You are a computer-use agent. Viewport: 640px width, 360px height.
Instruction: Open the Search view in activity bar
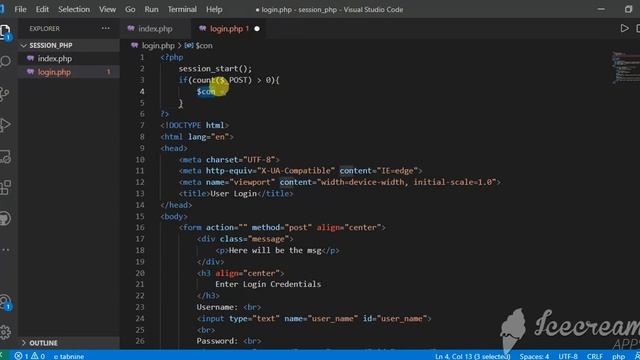click(5, 62)
